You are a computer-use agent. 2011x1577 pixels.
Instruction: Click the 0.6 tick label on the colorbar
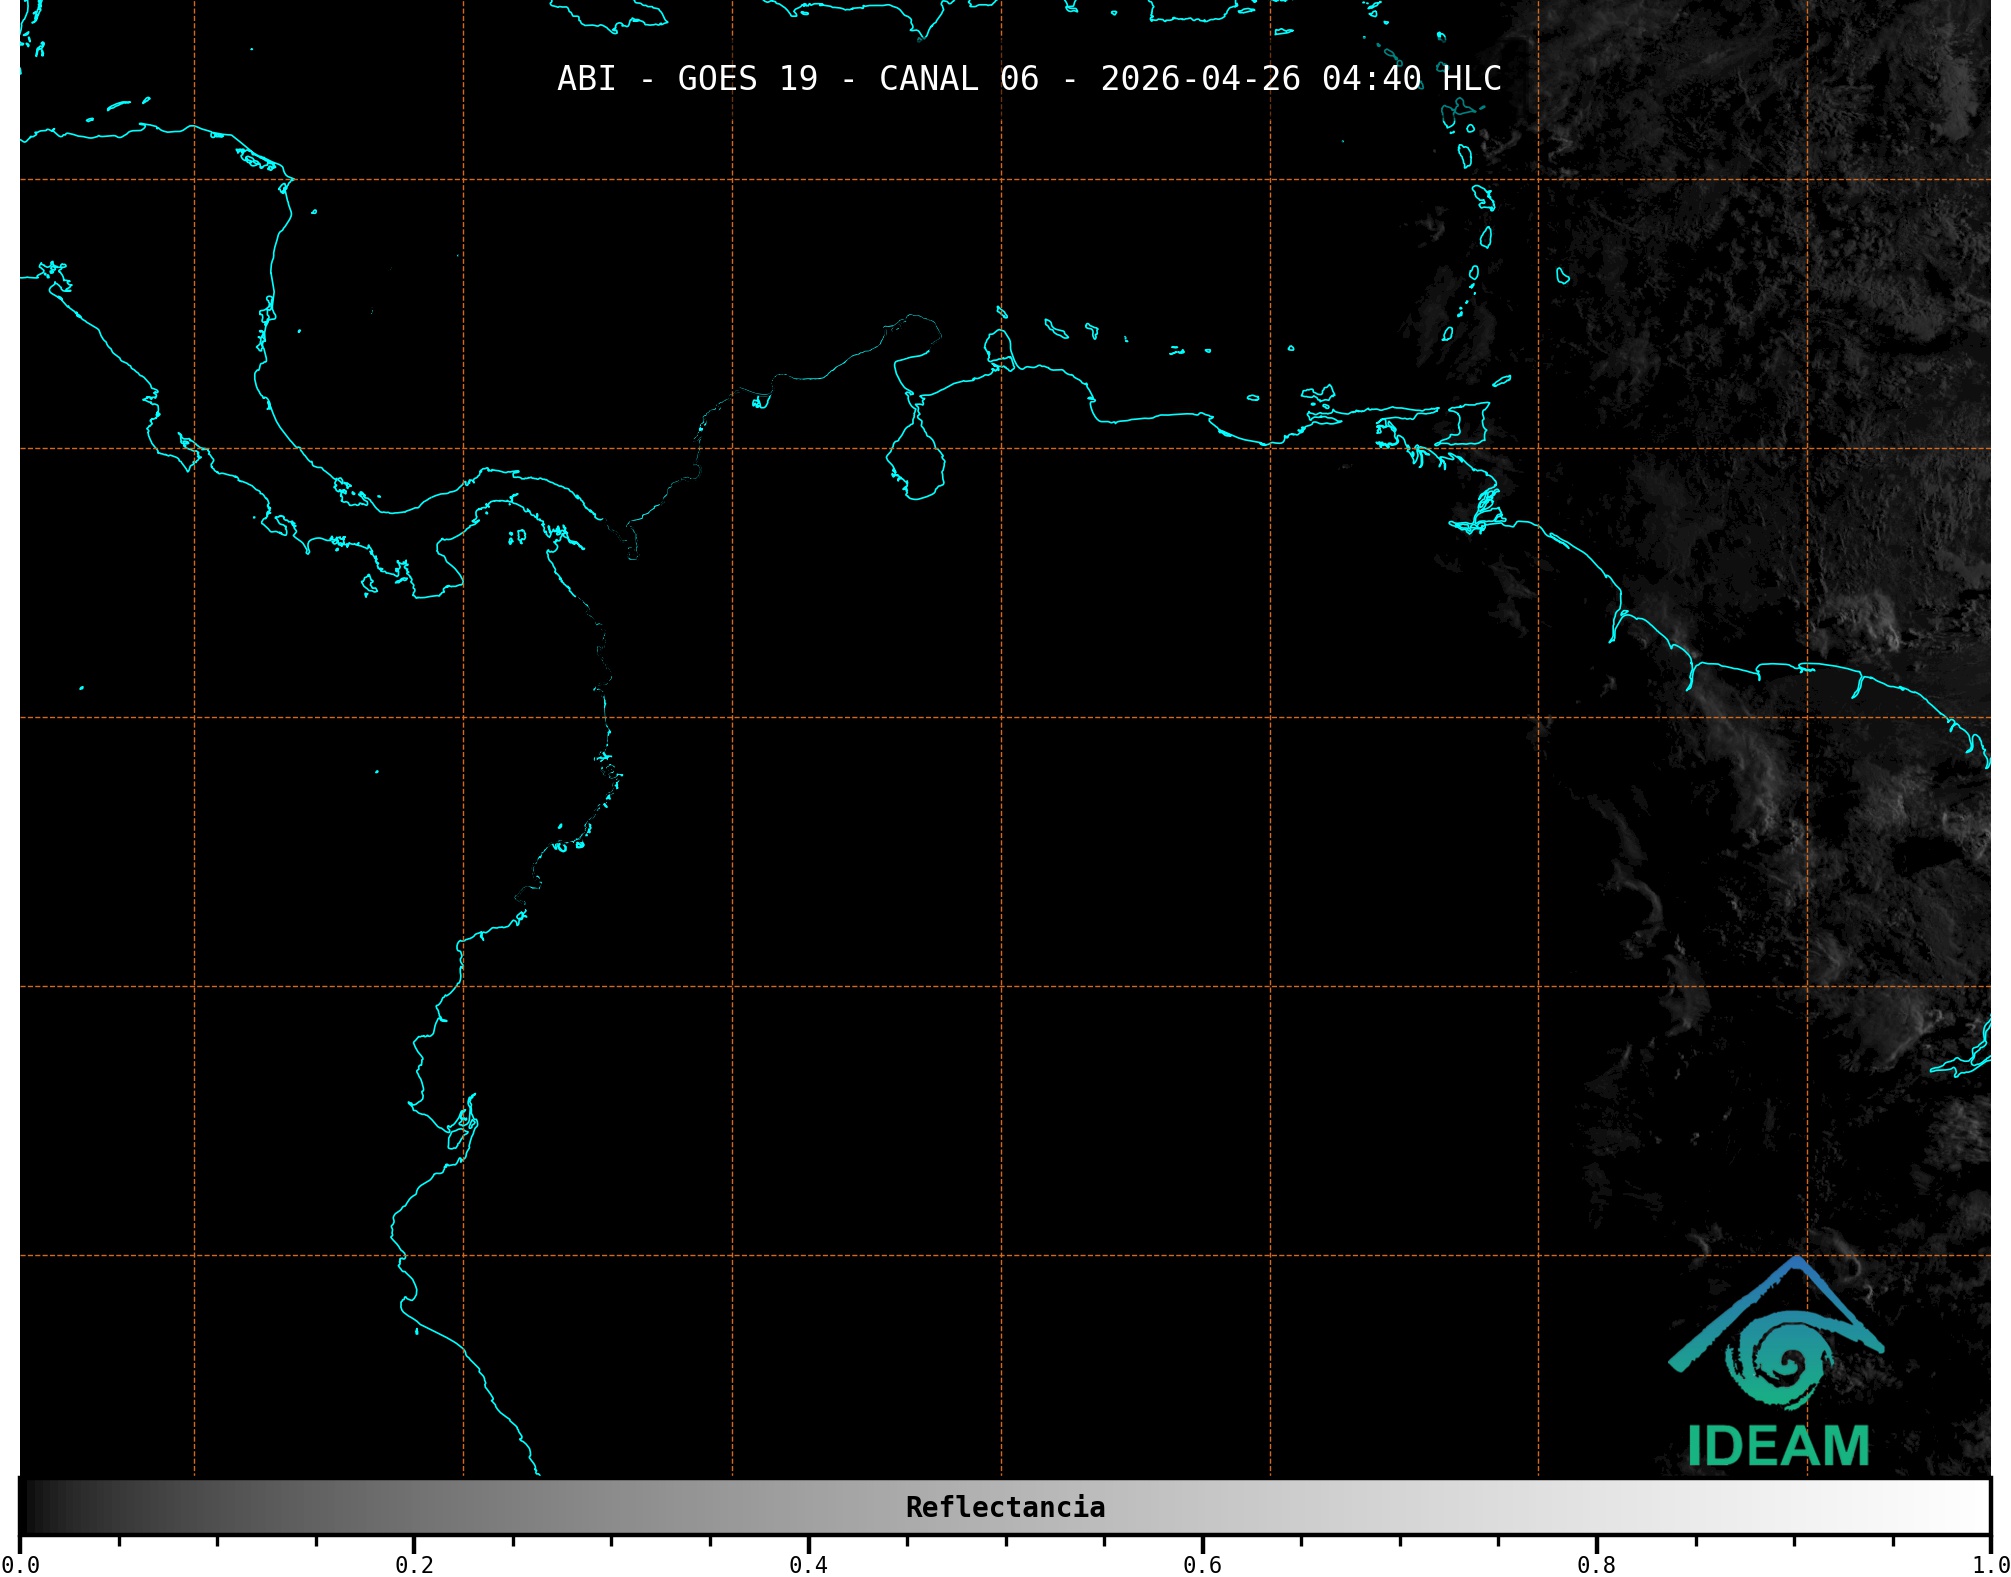pos(1202,1565)
